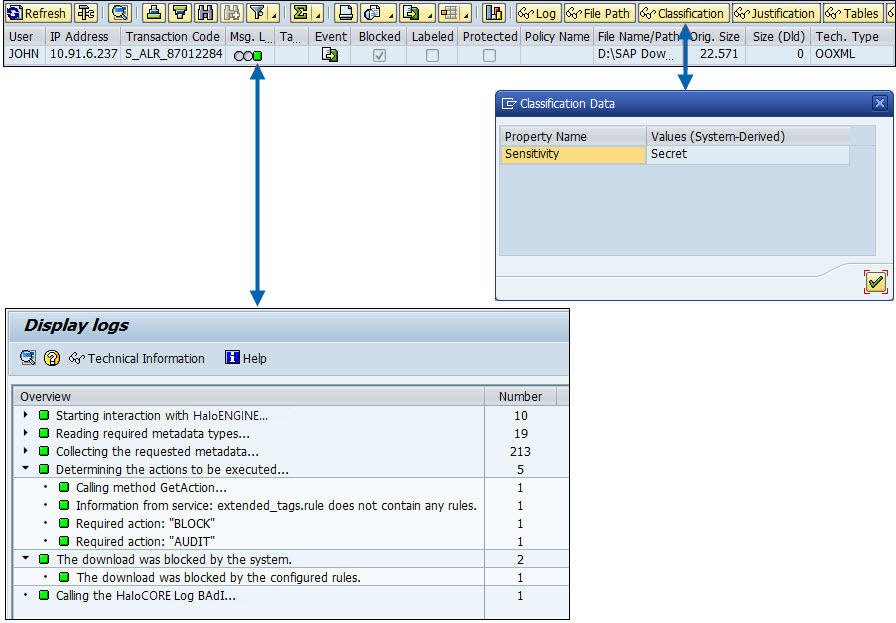Select the blocked by the configured rules entry
The image size is (896, 623).
218,577
